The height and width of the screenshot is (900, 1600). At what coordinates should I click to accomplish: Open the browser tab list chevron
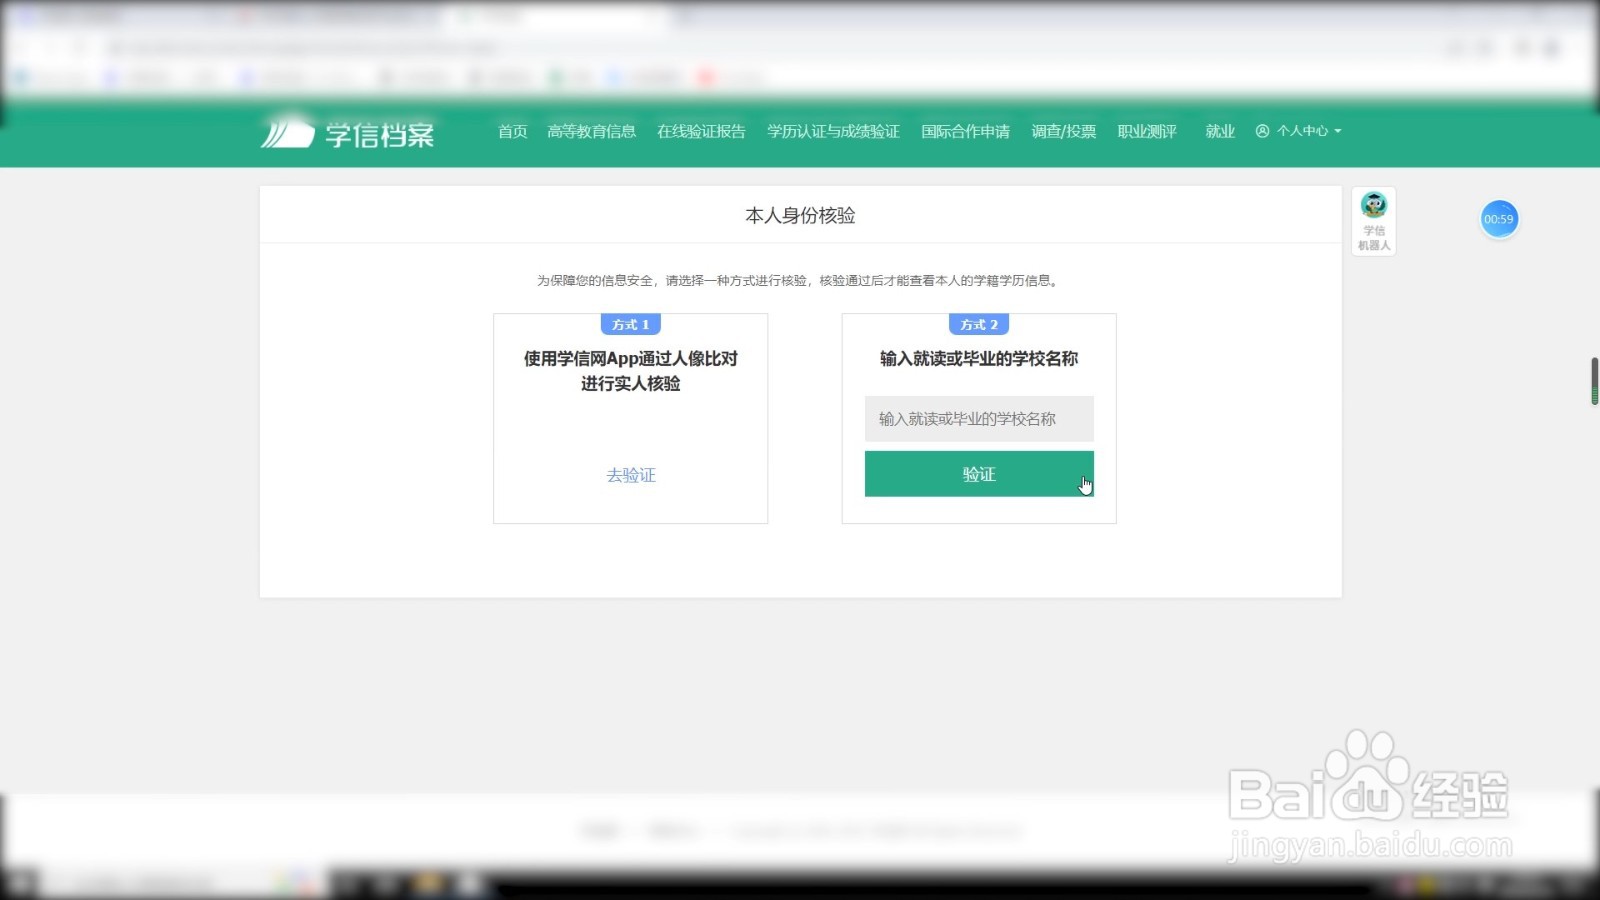coord(684,16)
